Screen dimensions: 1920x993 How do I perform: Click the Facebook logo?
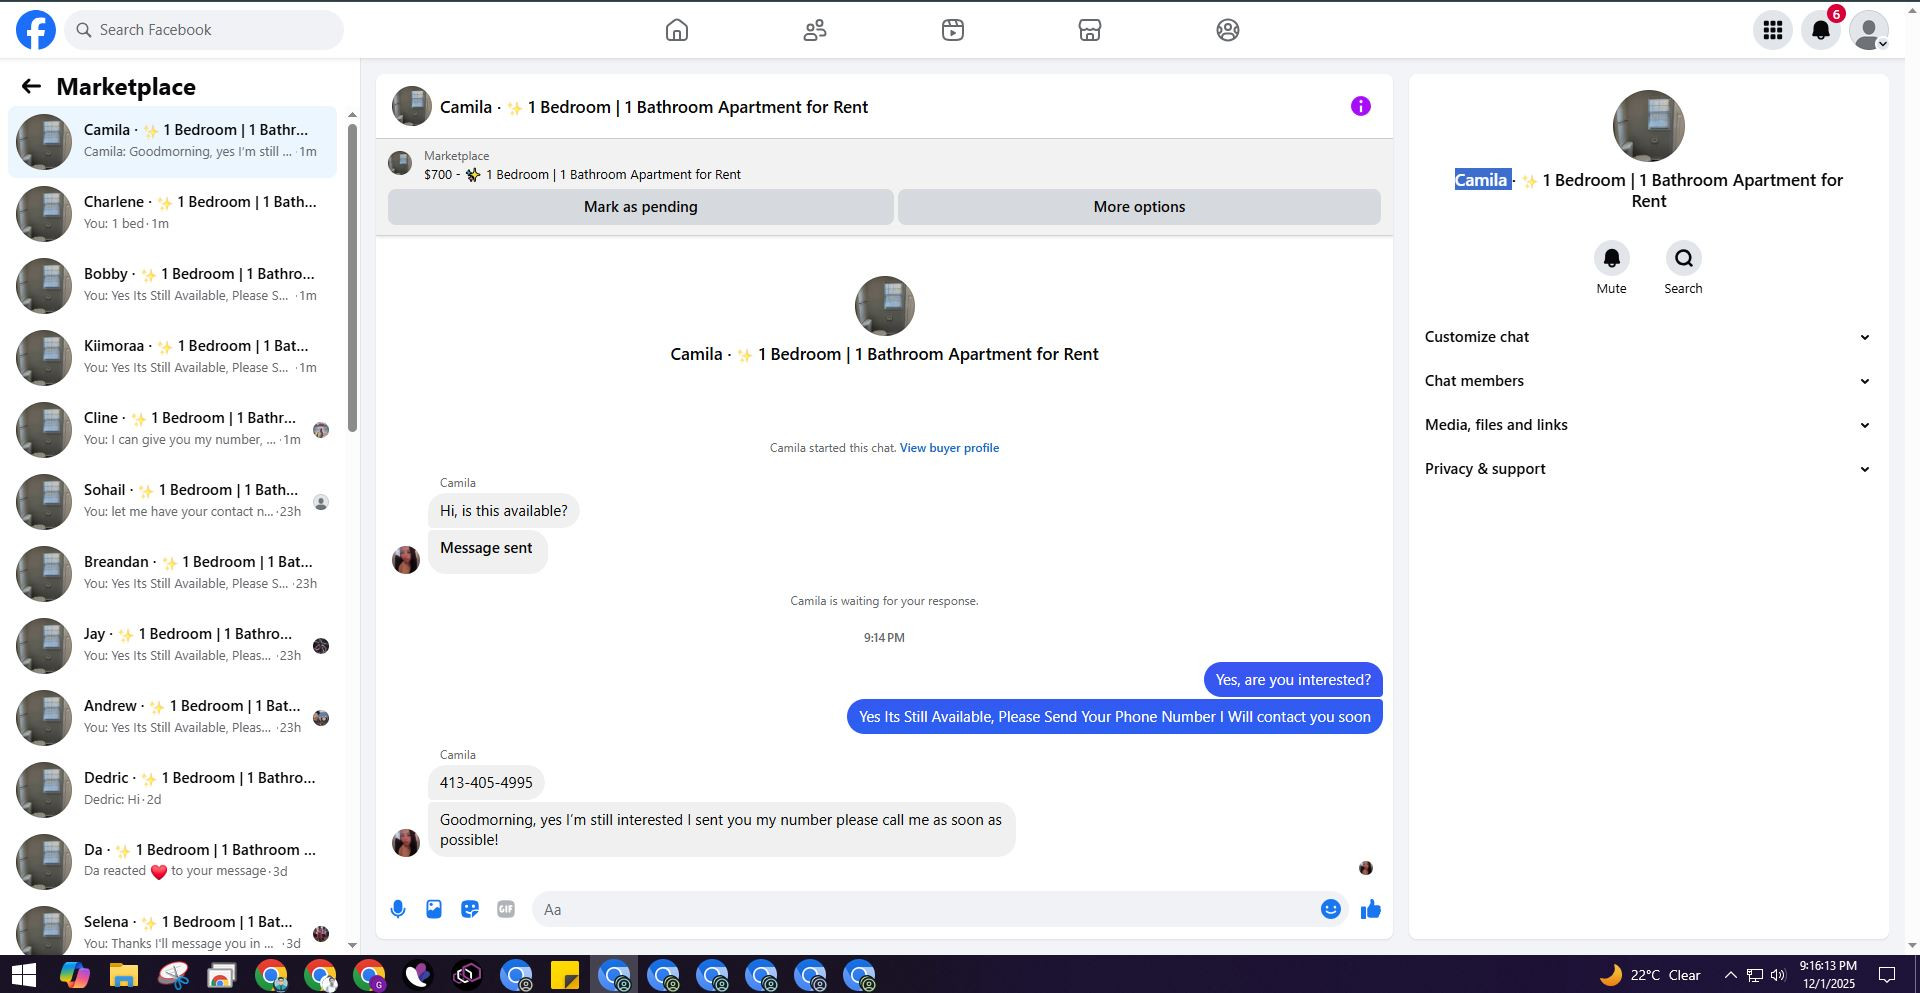[36, 30]
